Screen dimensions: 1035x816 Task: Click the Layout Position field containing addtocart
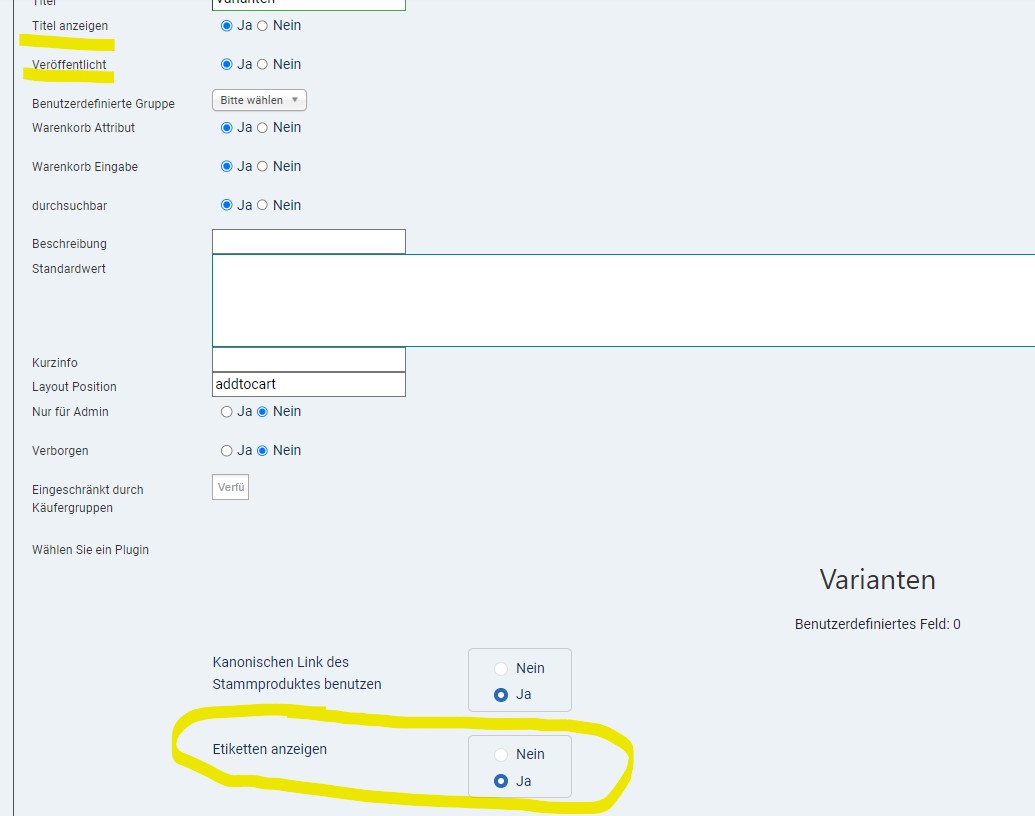click(x=309, y=385)
